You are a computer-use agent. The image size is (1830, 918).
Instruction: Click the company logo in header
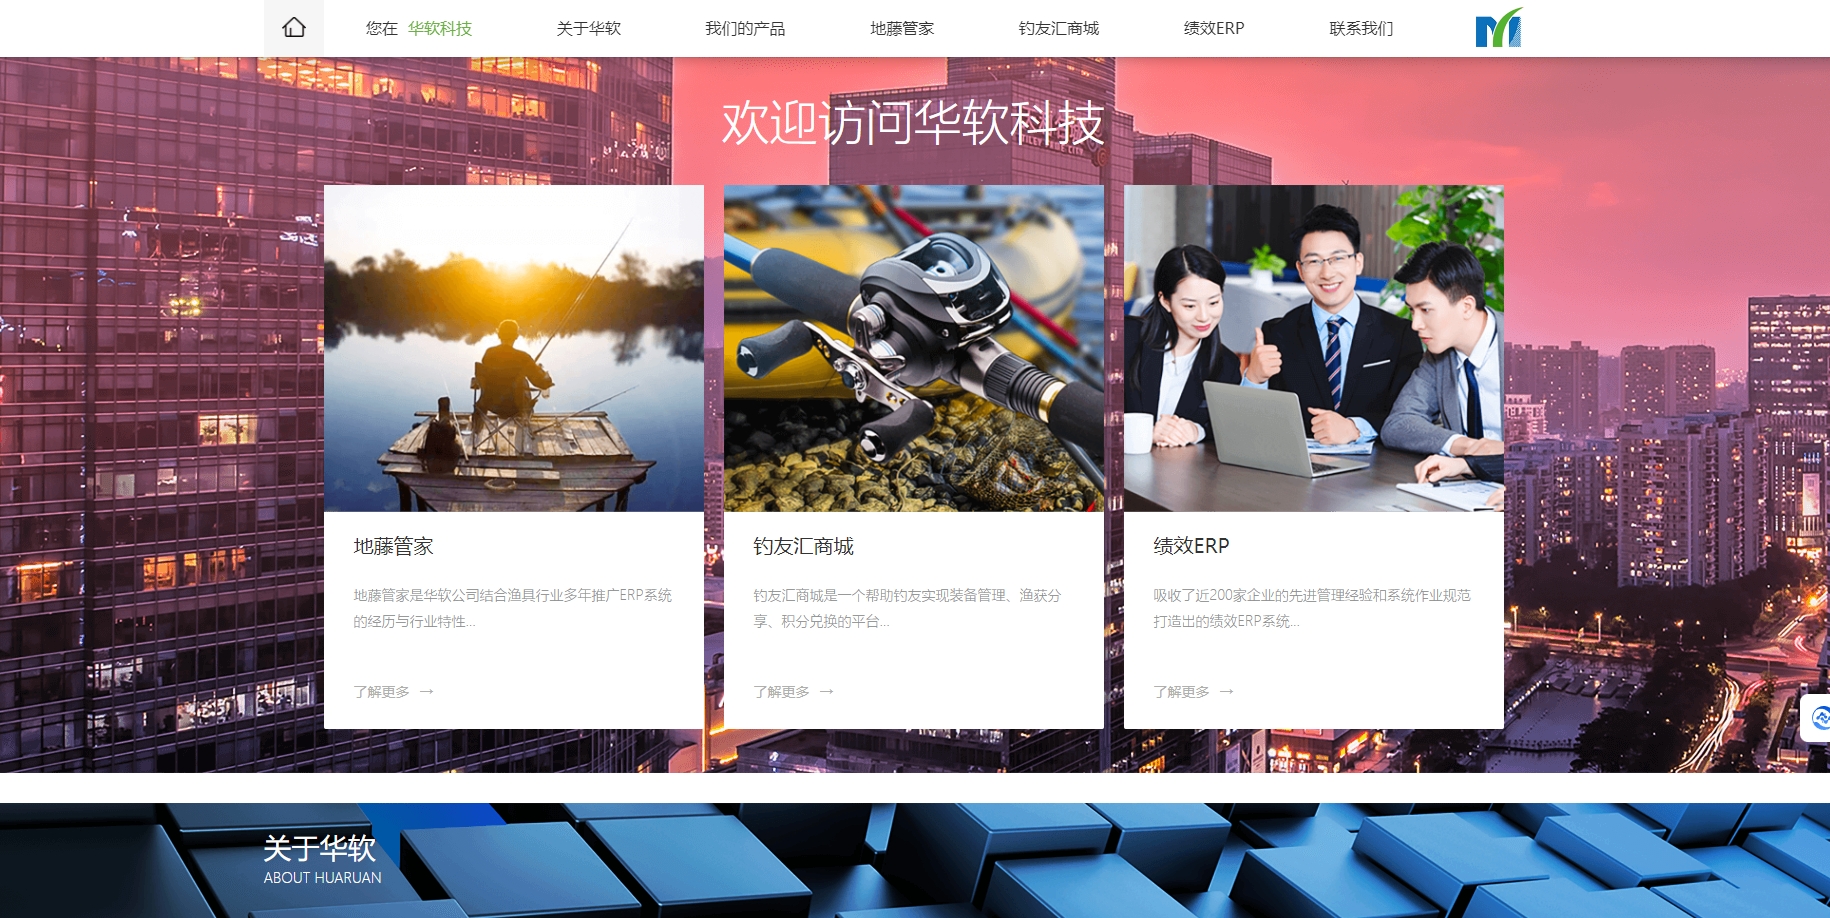[x=1499, y=28]
